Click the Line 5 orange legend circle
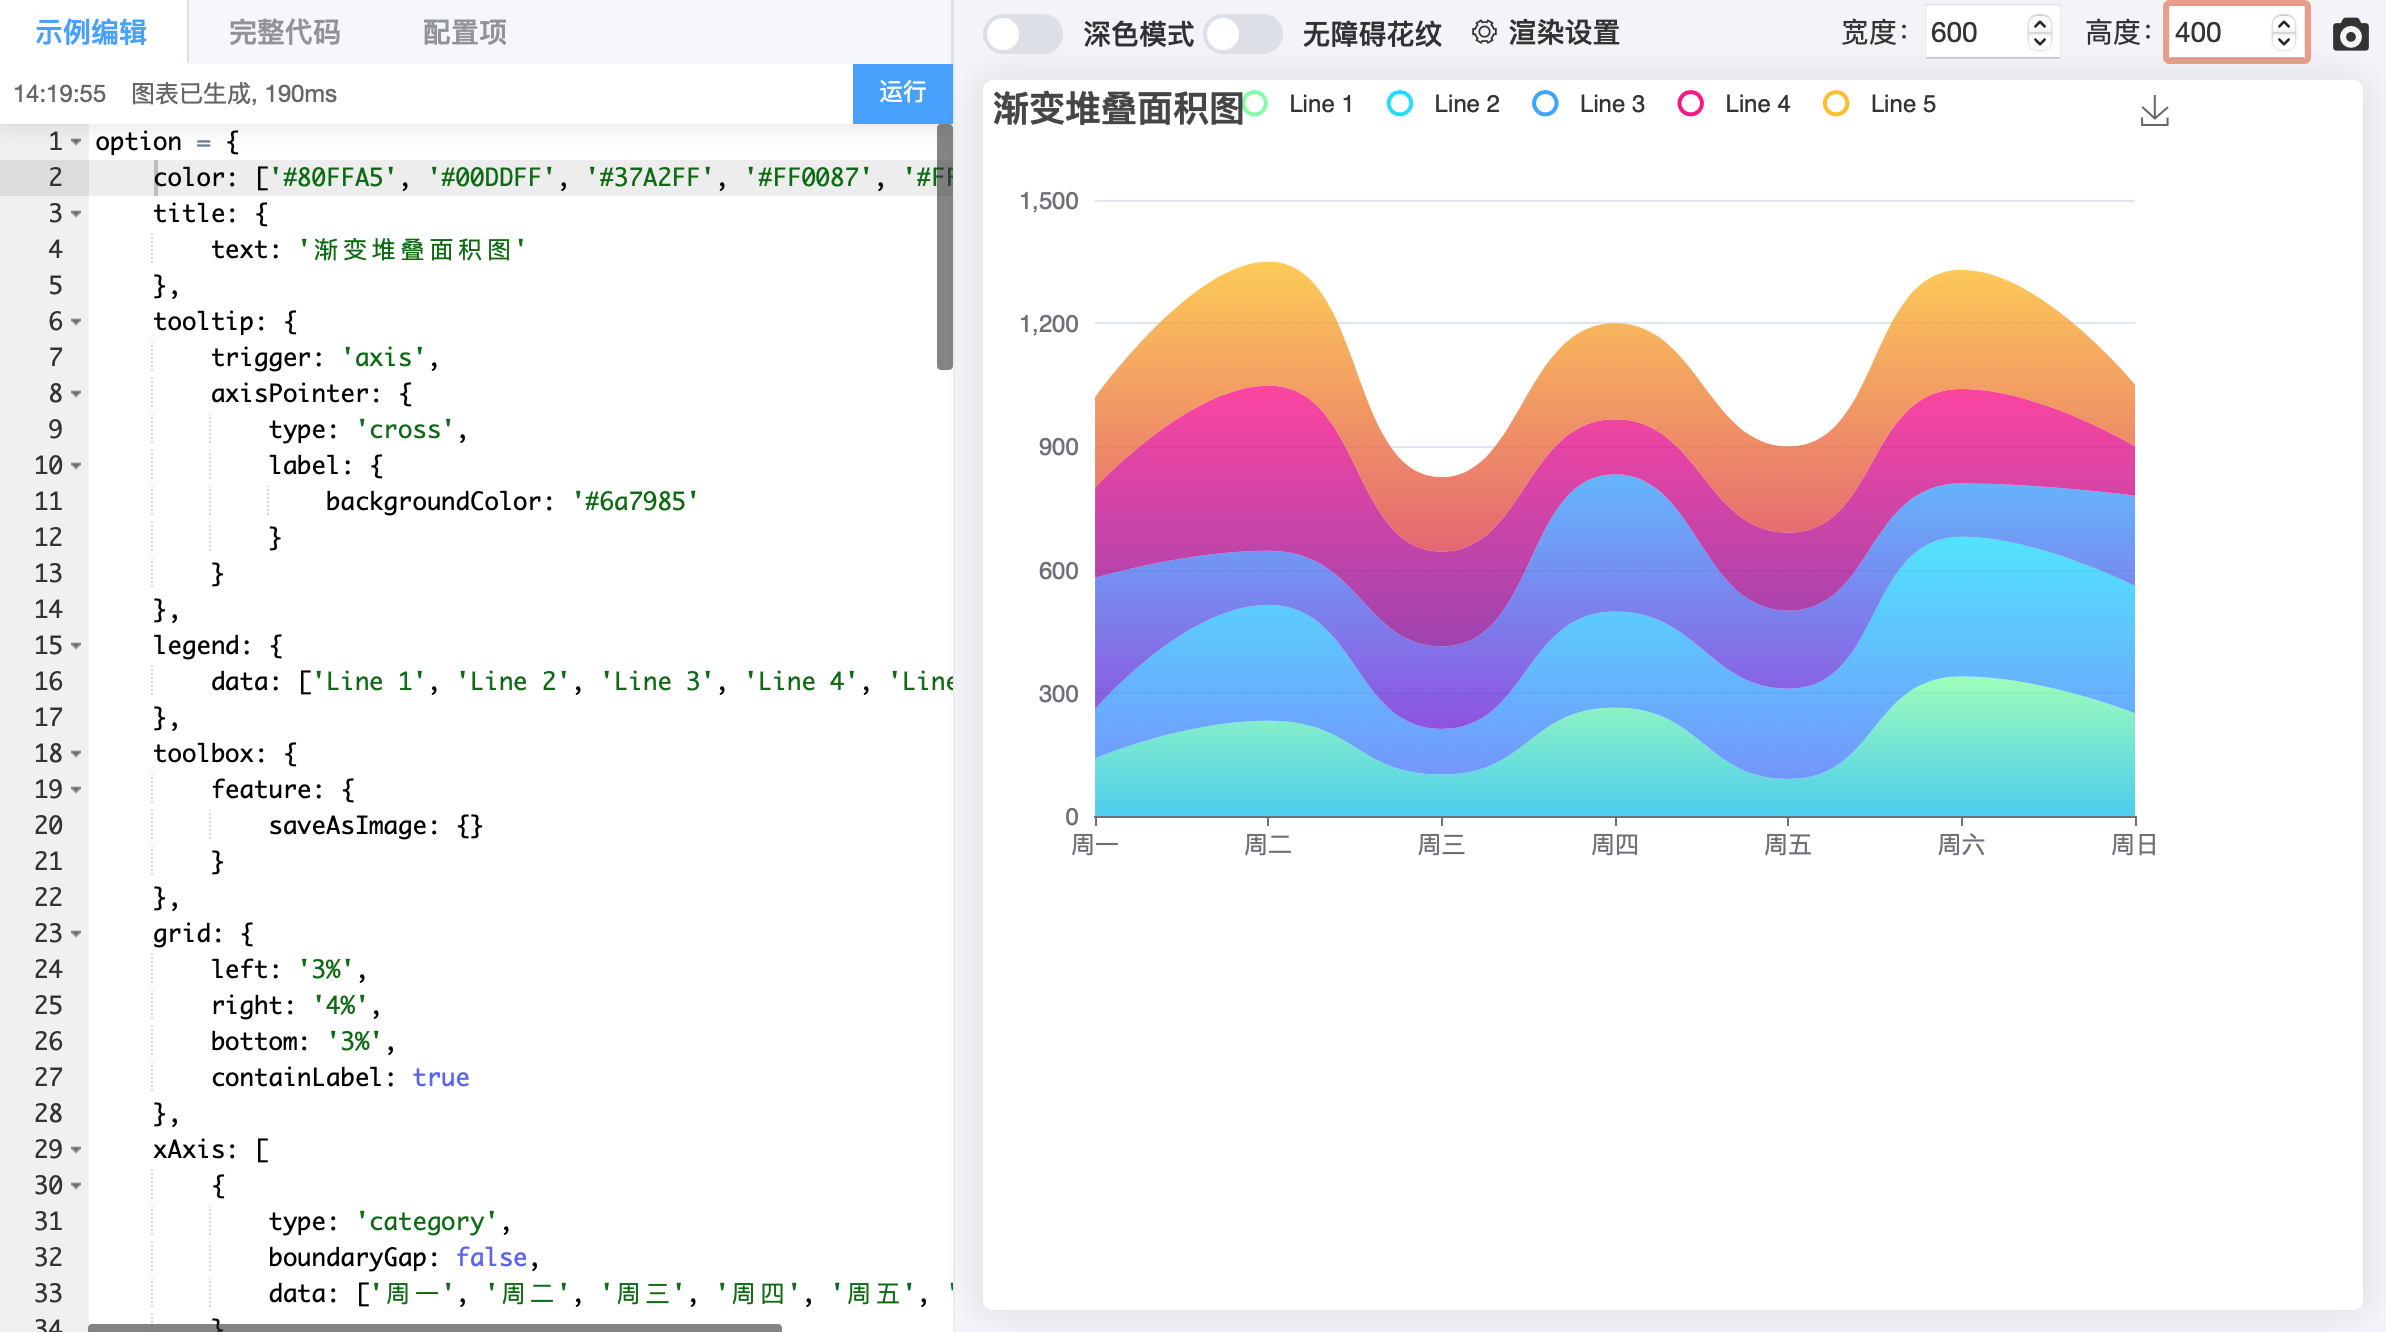This screenshot has height=1332, width=2386. coord(1836,104)
